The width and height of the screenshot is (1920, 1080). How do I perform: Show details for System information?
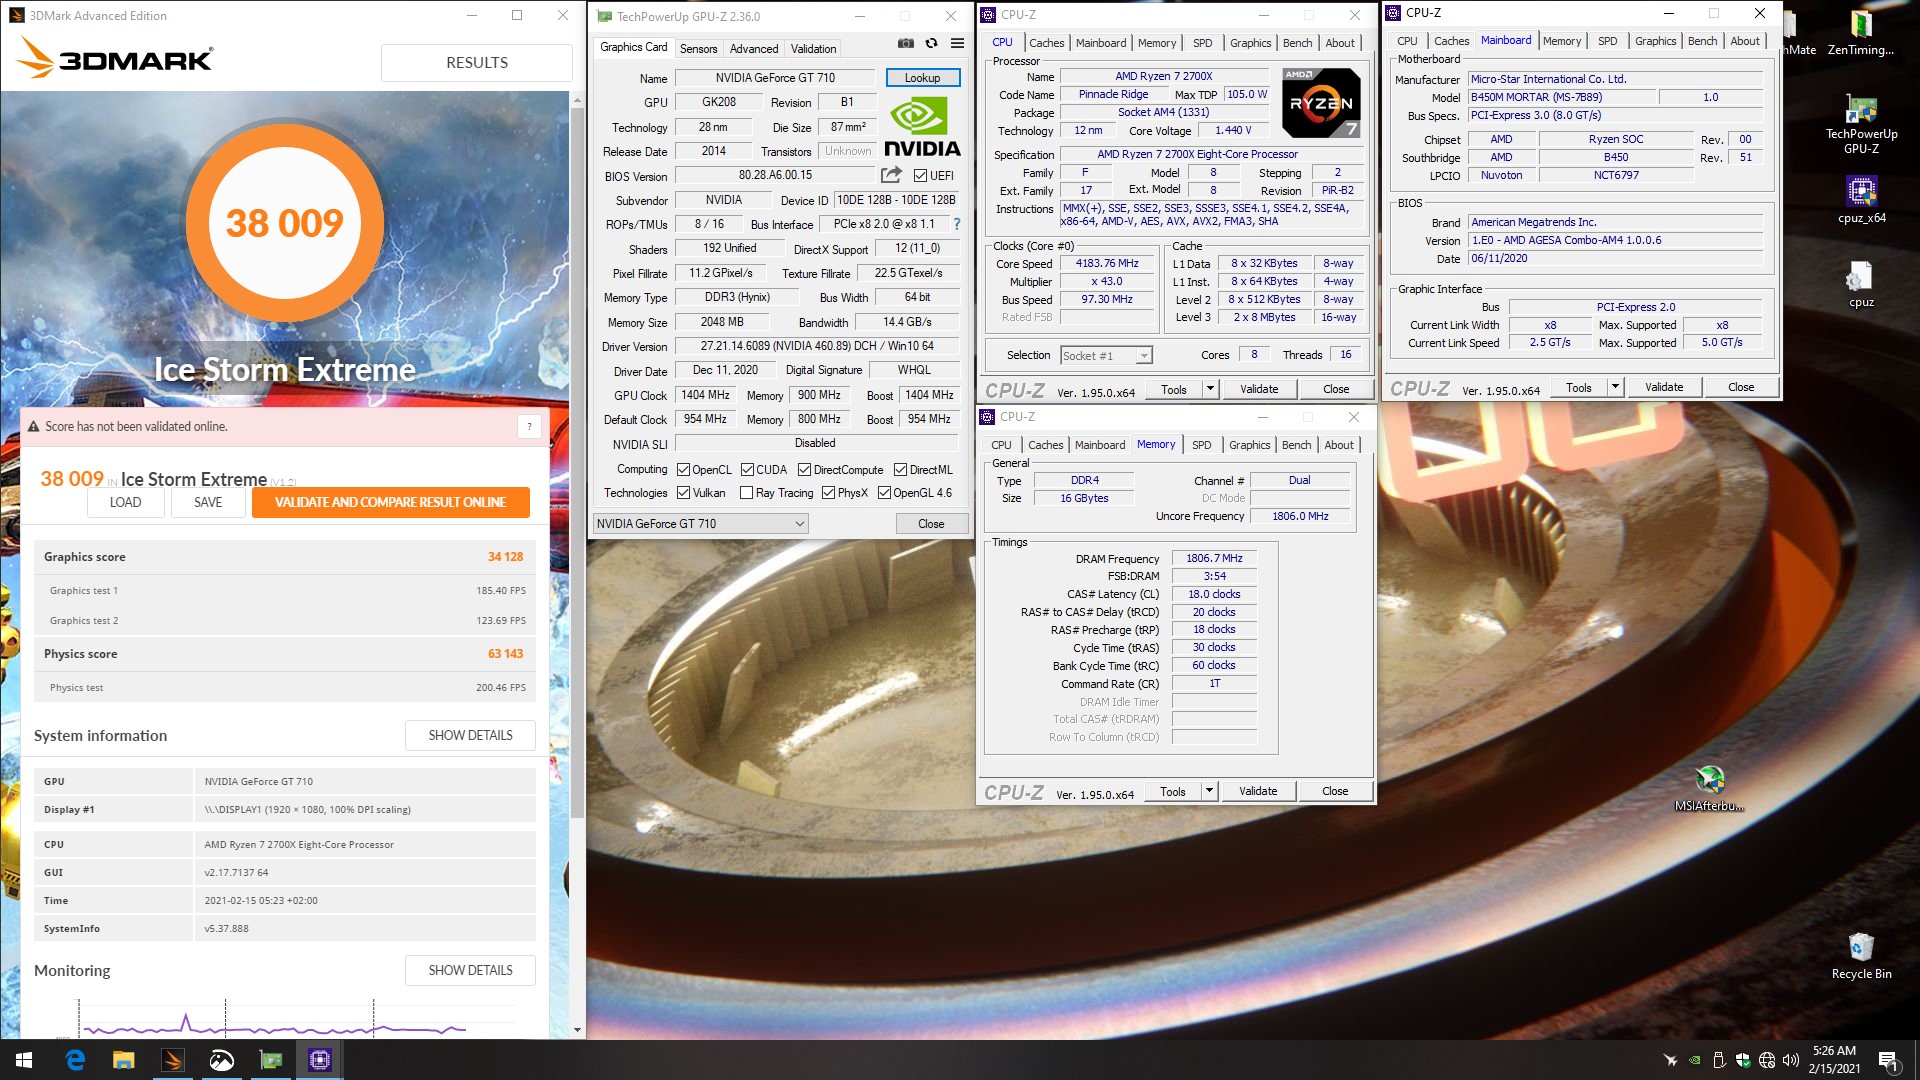point(470,735)
